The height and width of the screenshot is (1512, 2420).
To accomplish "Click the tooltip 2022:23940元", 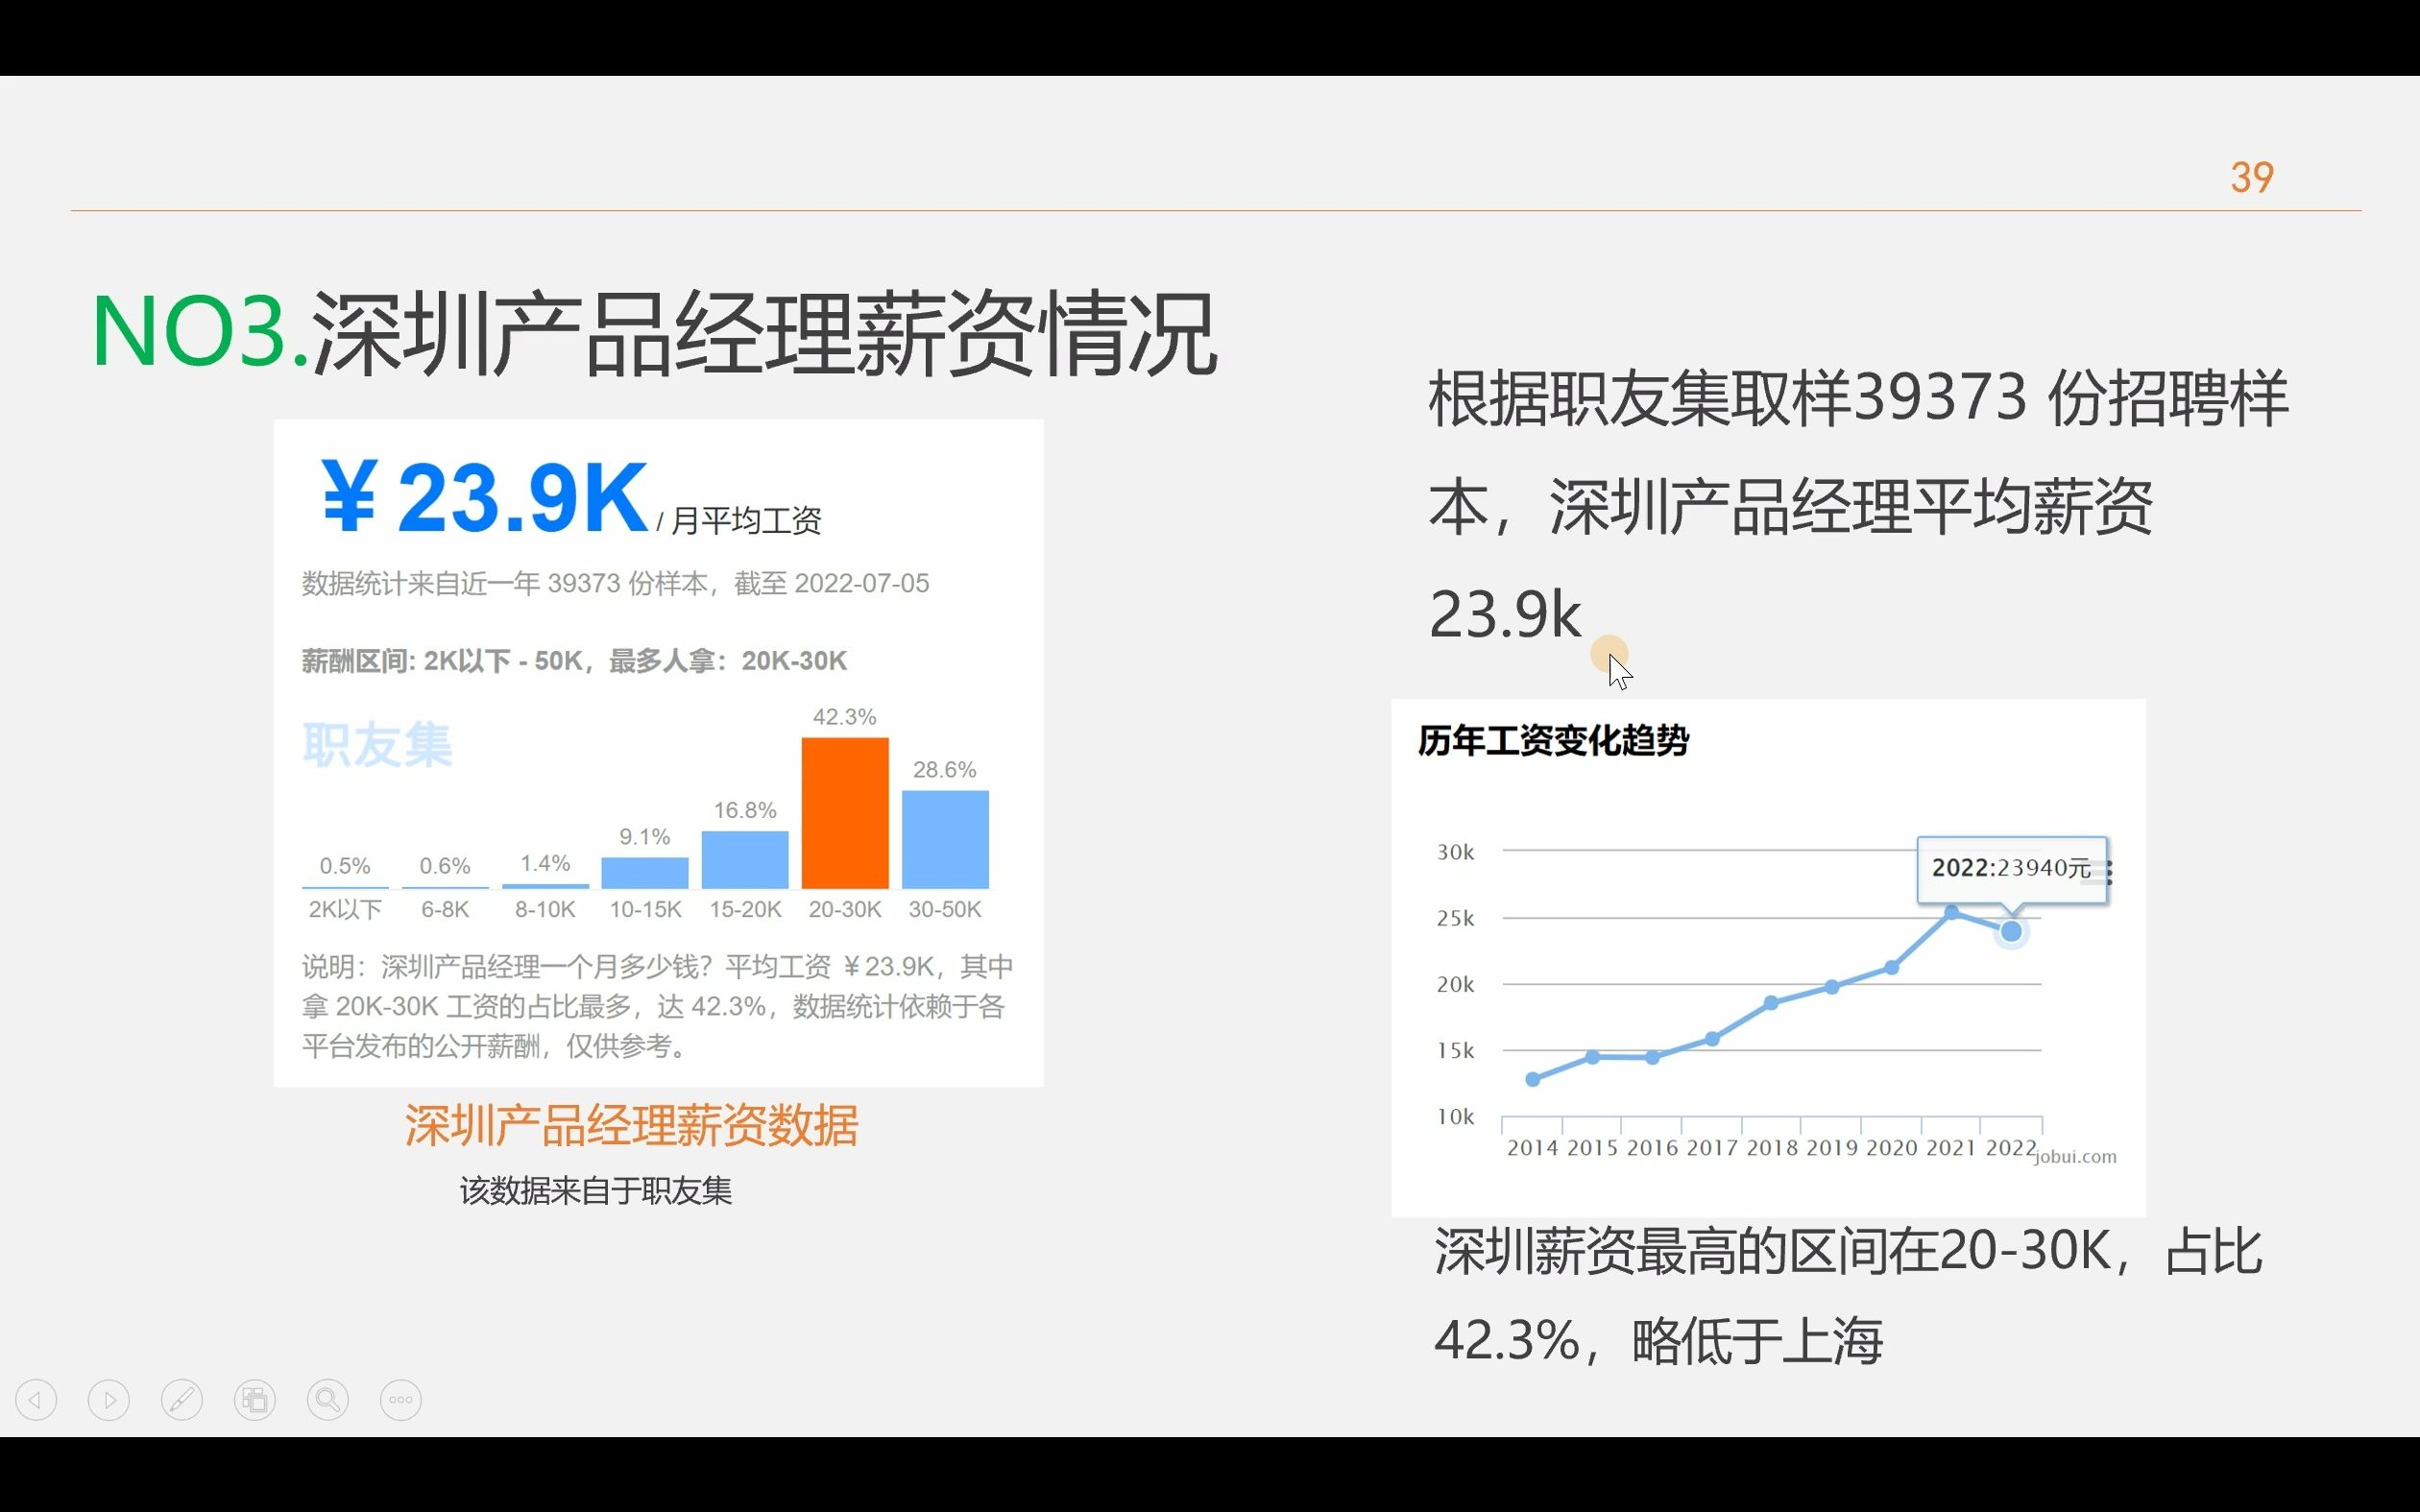I will [2011, 868].
